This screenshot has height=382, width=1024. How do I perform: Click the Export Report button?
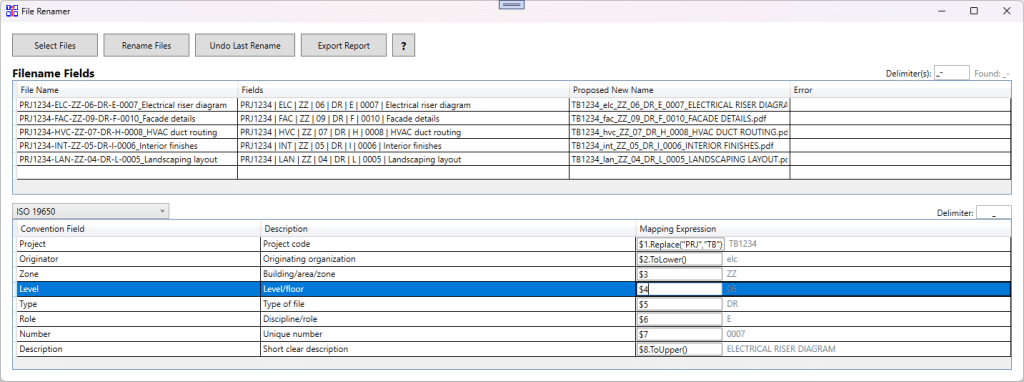[344, 46]
